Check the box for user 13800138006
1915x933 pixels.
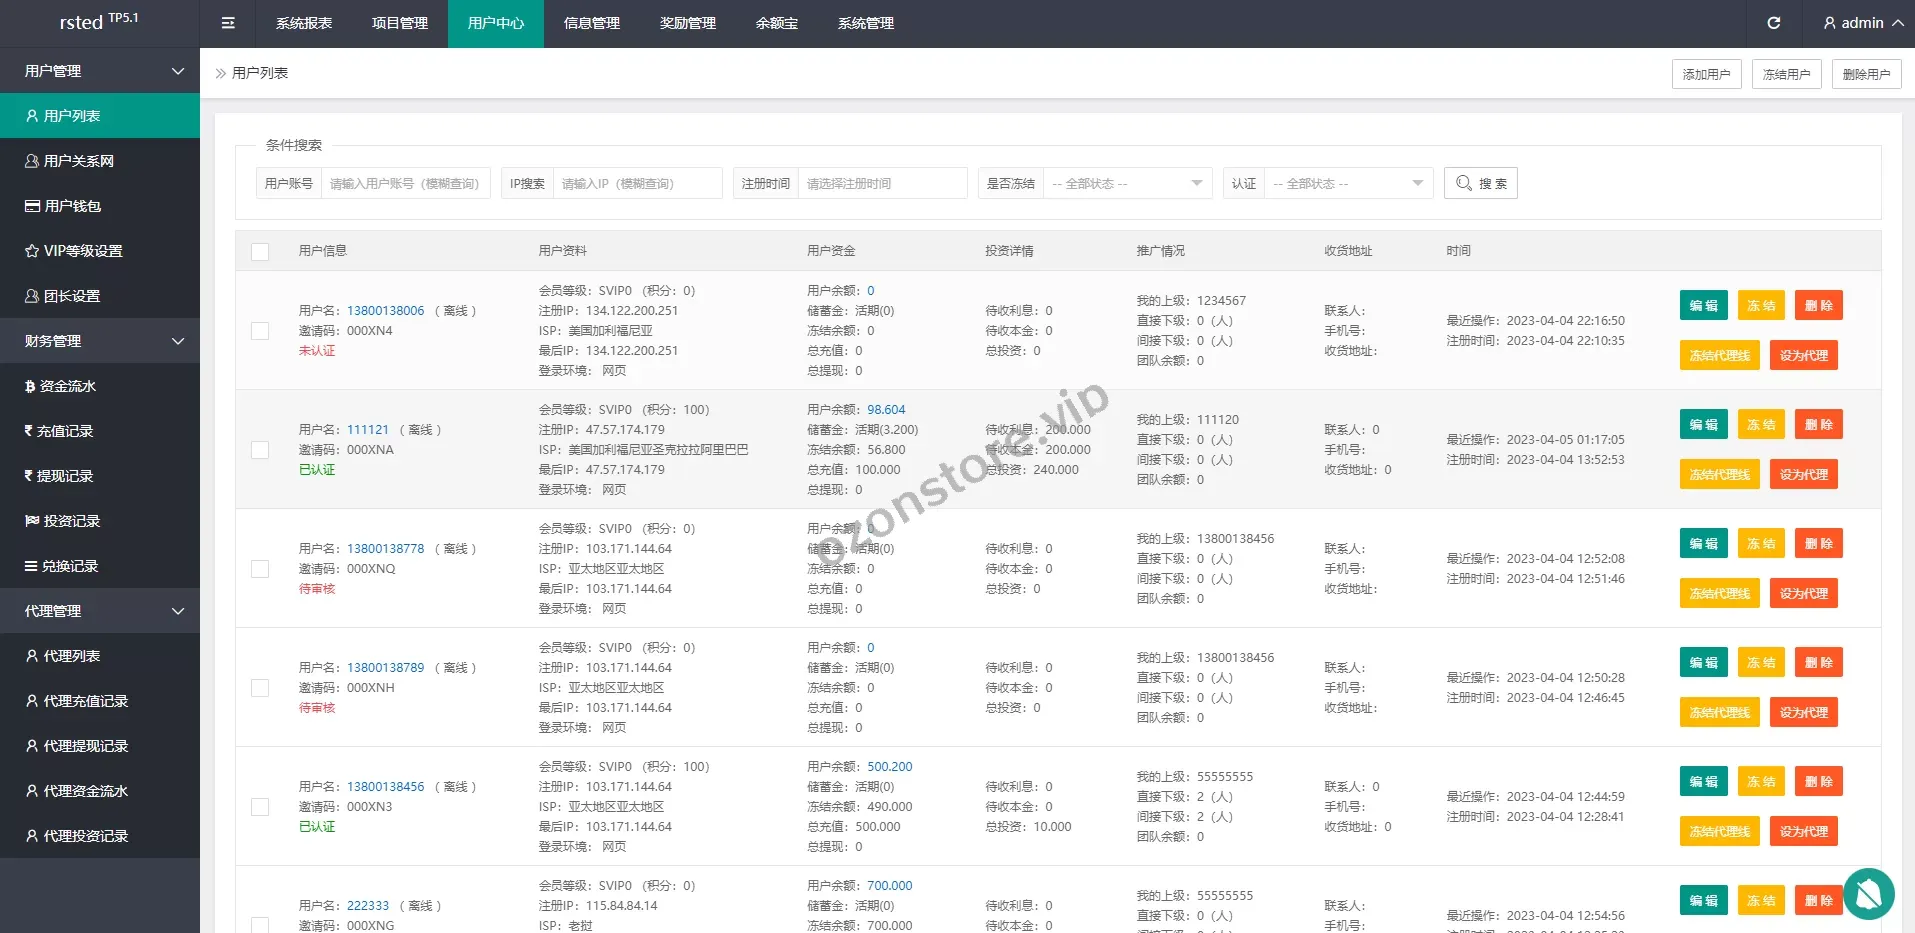tap(260, 331)
